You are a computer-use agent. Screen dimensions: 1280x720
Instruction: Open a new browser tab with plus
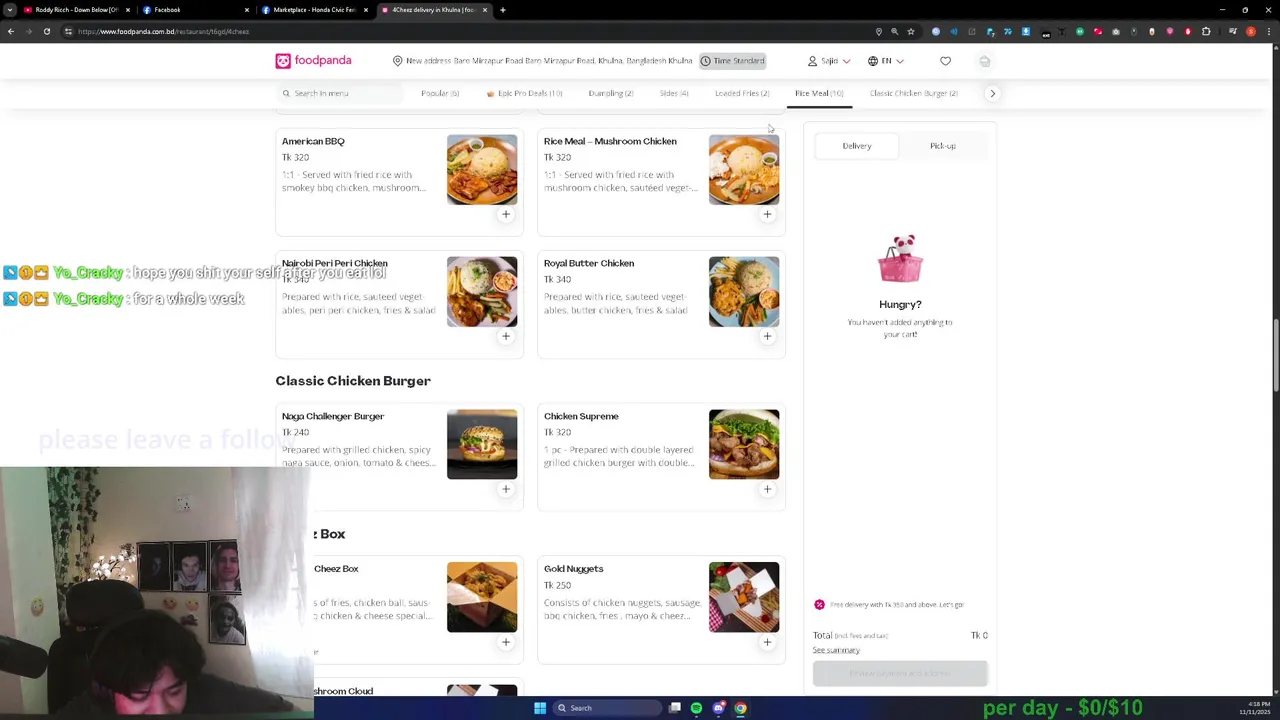point(503,10)
